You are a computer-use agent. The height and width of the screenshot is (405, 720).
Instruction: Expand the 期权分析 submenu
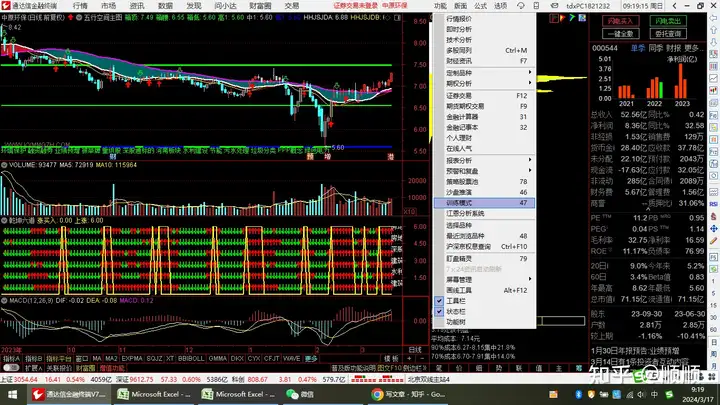click(484, 83)
